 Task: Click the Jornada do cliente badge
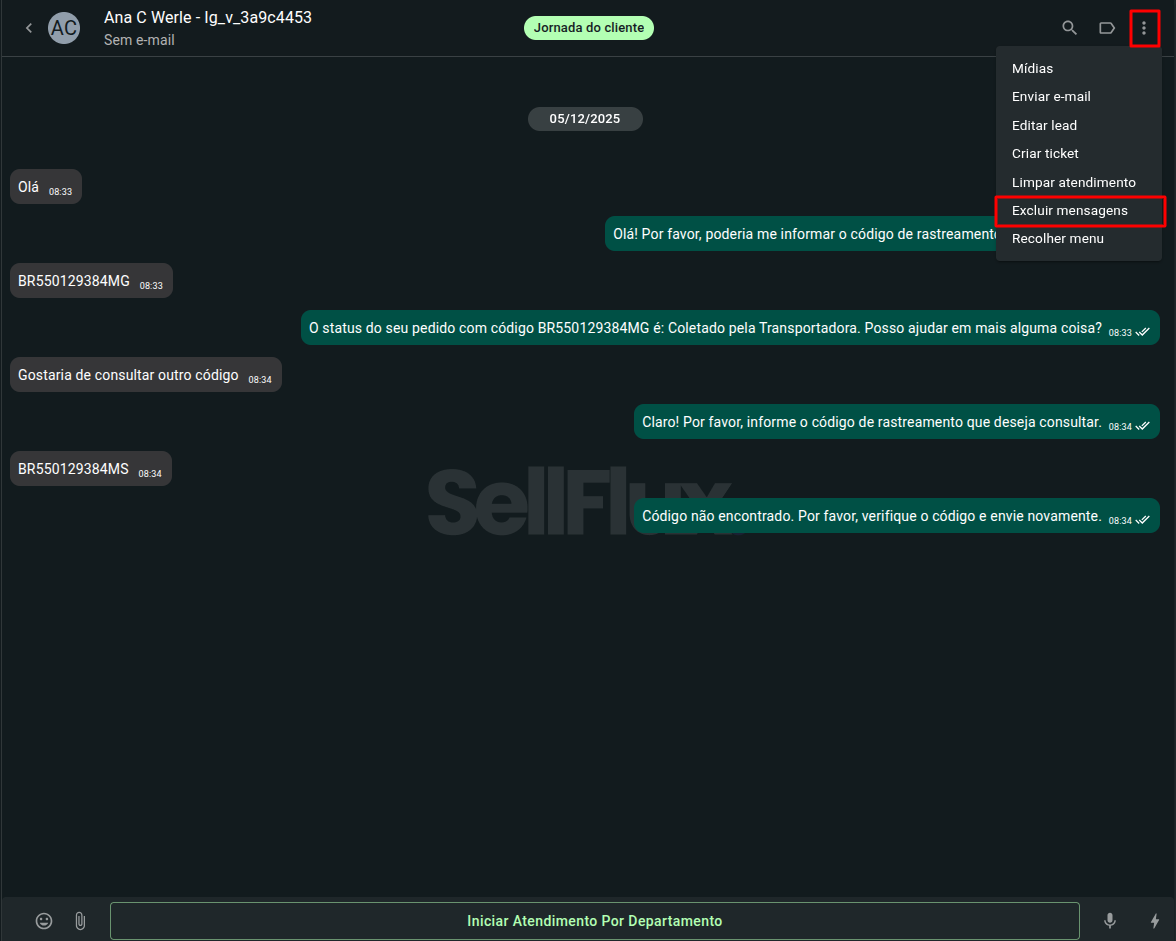pyautogui.click(x=588, y=28)
